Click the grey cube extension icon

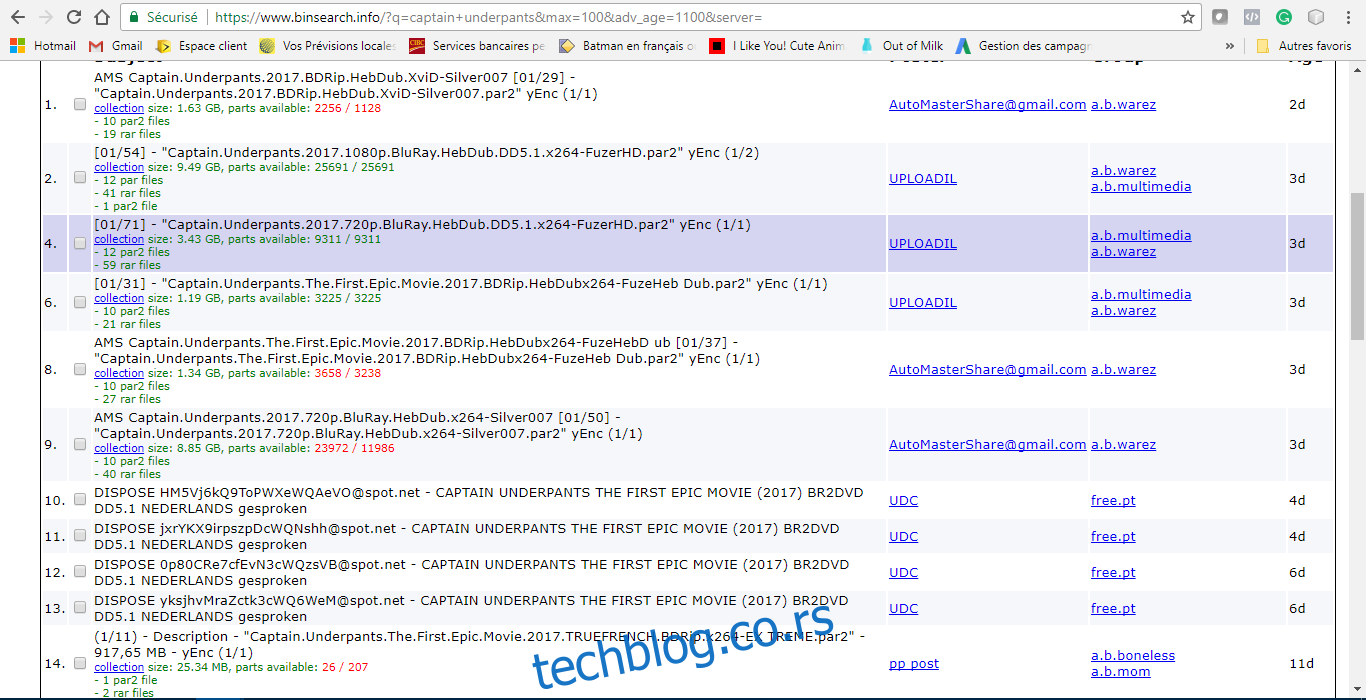click(1316, 17)
